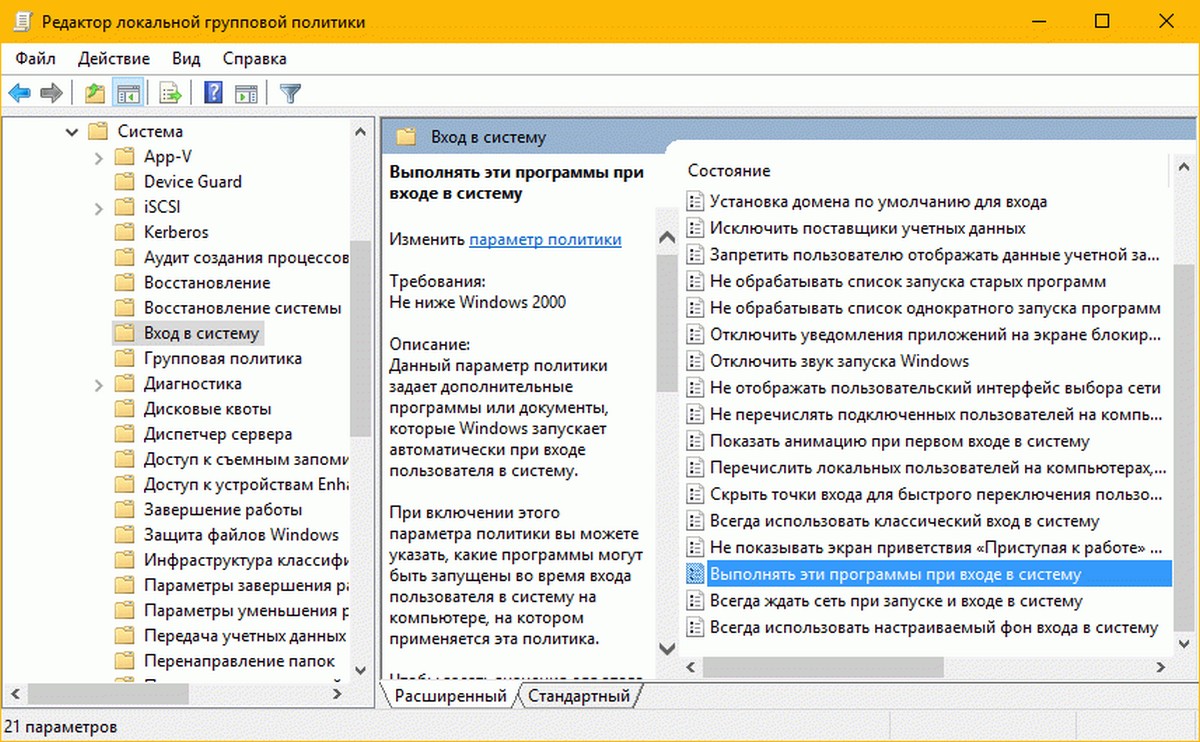1200x742 pixels.
Task: Click the description pane scrollbar up arrow
Action: coord(667,237)
